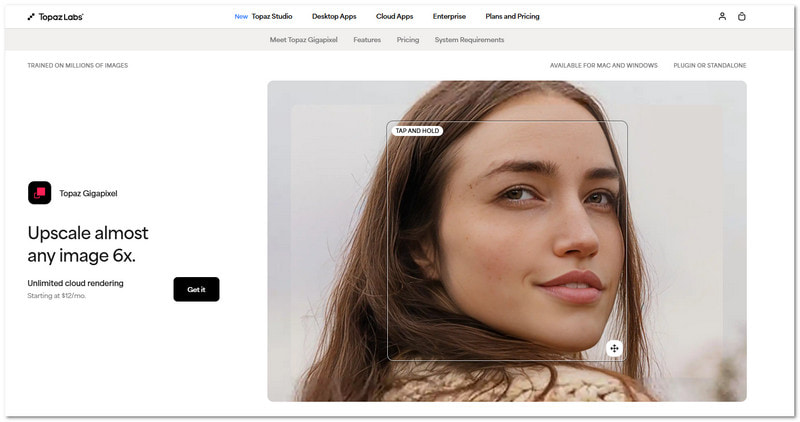
Task: Click the Plugin or Standalone text
Action: pos(710,66)
